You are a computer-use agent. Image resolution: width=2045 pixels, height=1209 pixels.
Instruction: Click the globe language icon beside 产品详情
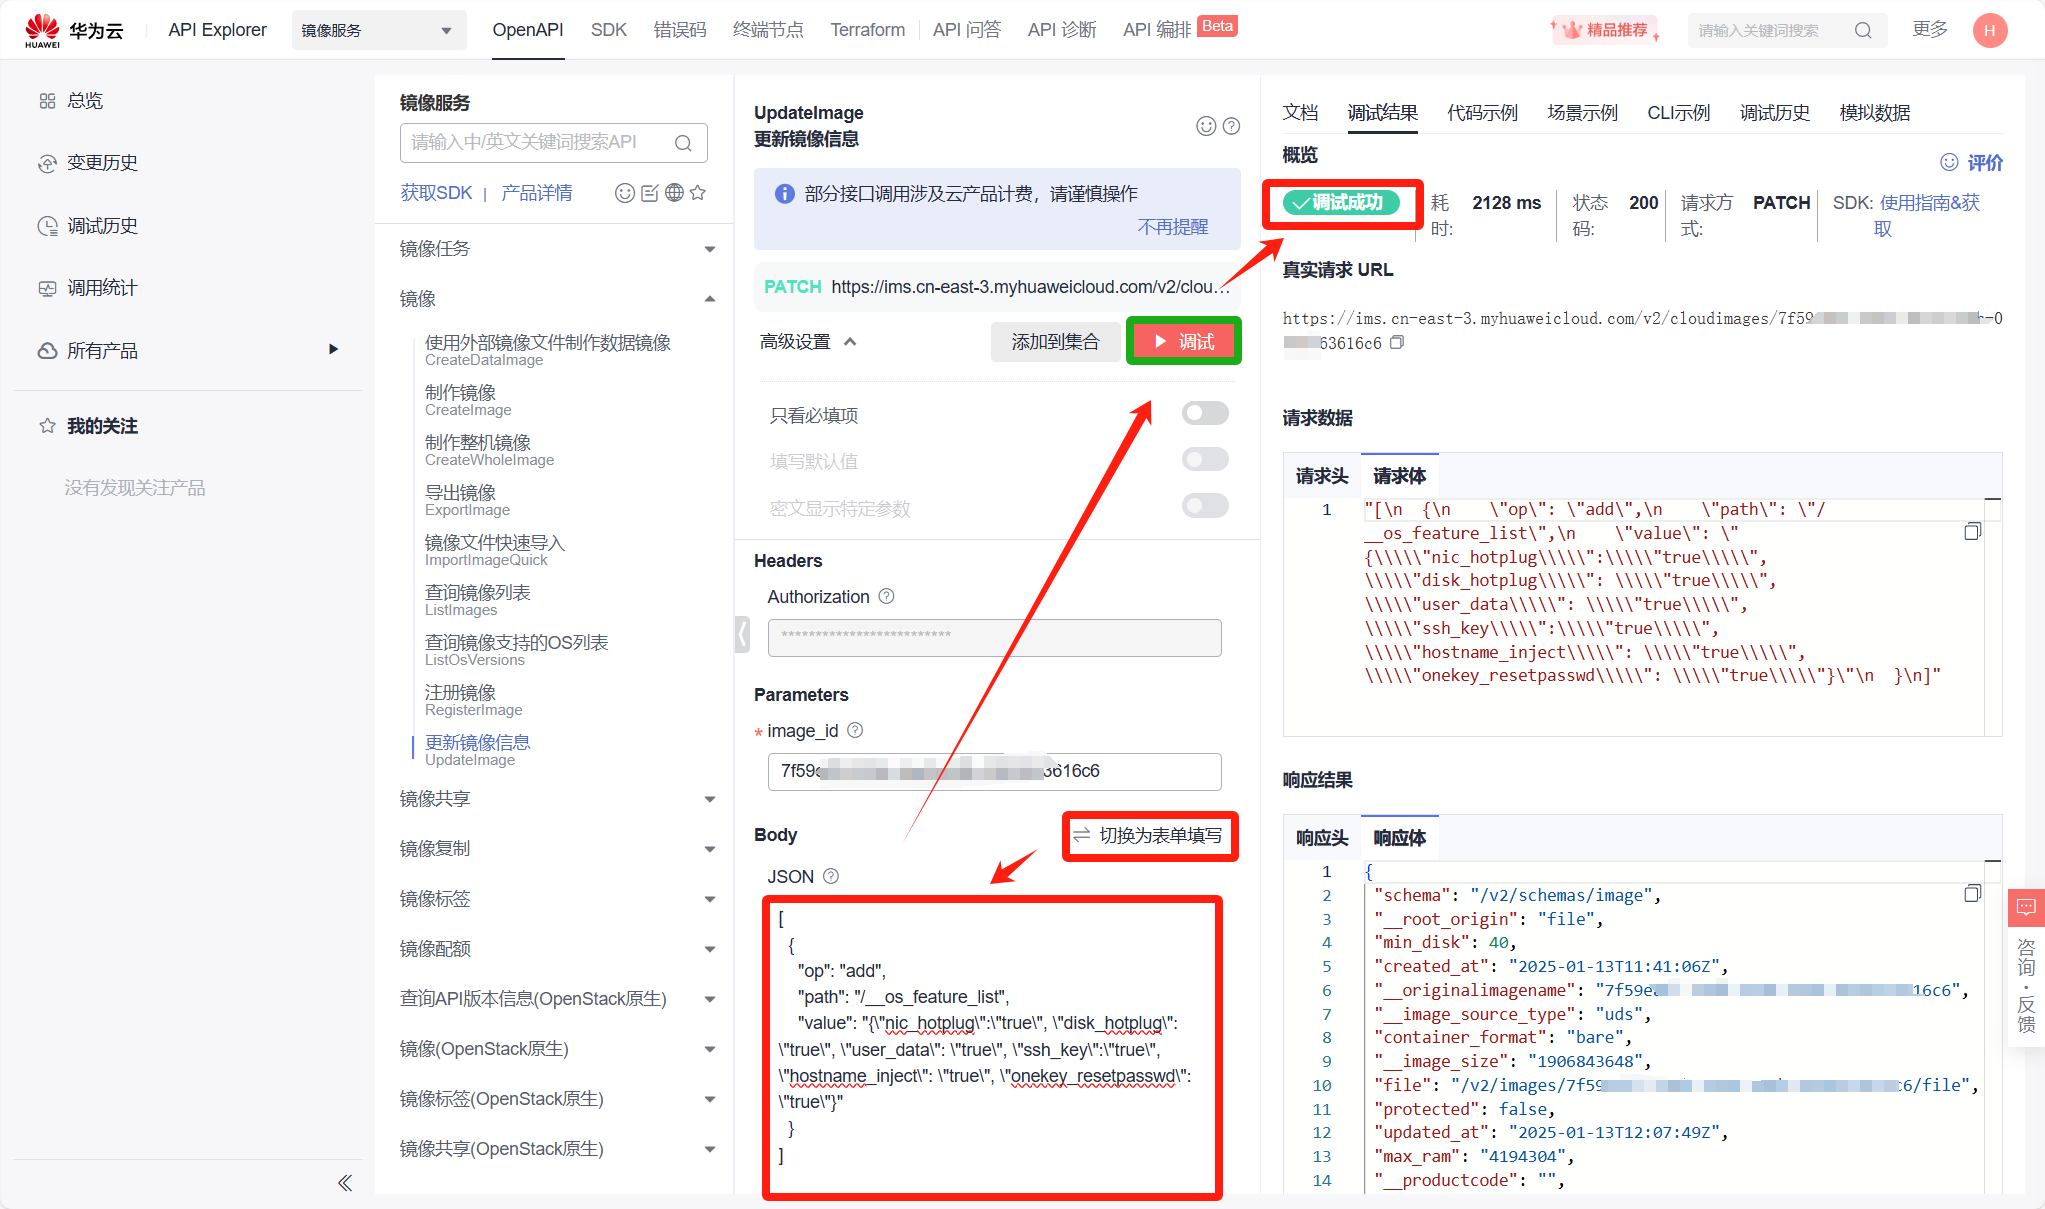point(674,193)
